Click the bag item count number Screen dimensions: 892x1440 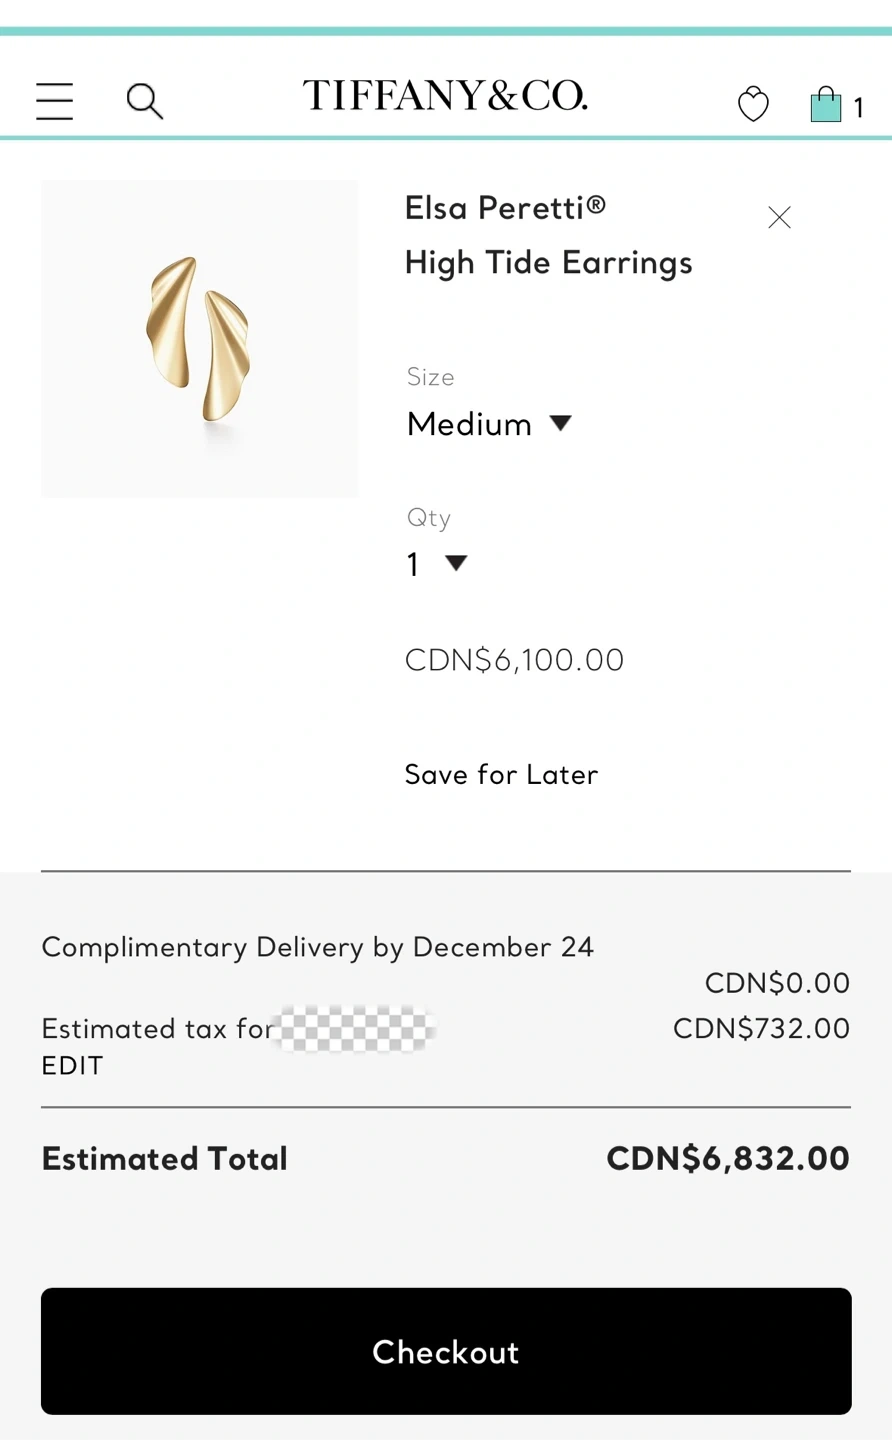click(859, 108)
